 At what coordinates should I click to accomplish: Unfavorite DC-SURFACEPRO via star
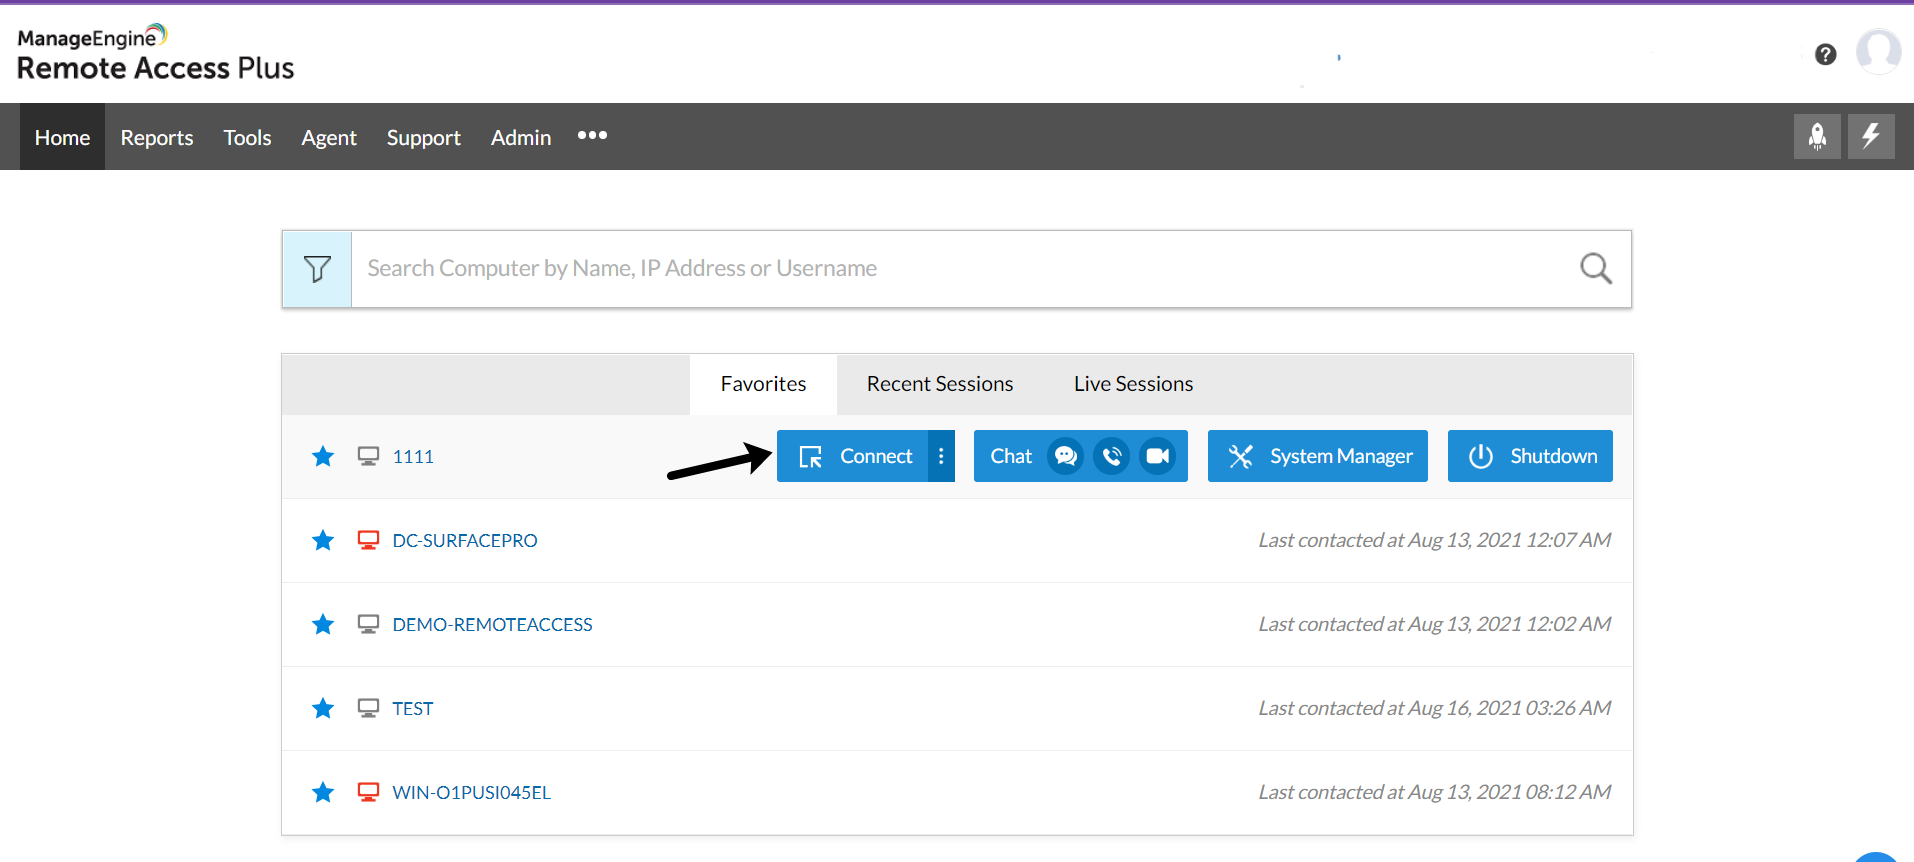pyautogui.click(x=323, y=541)
